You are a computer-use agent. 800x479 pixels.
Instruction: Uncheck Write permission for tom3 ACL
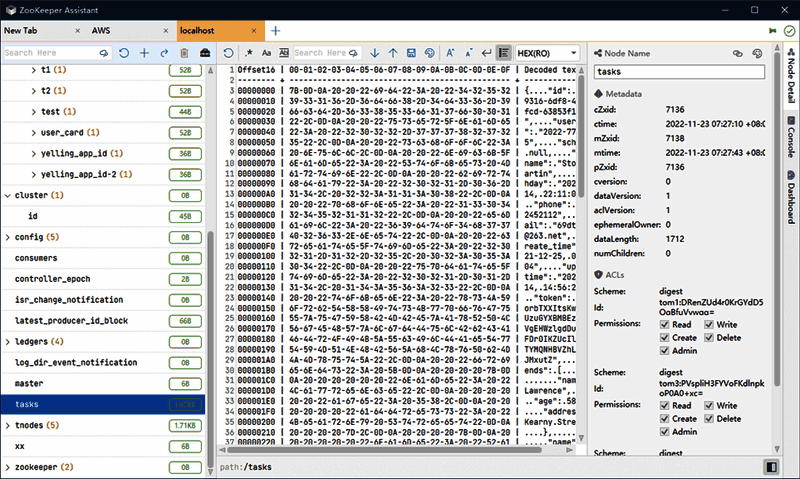(x=709, y=406)
